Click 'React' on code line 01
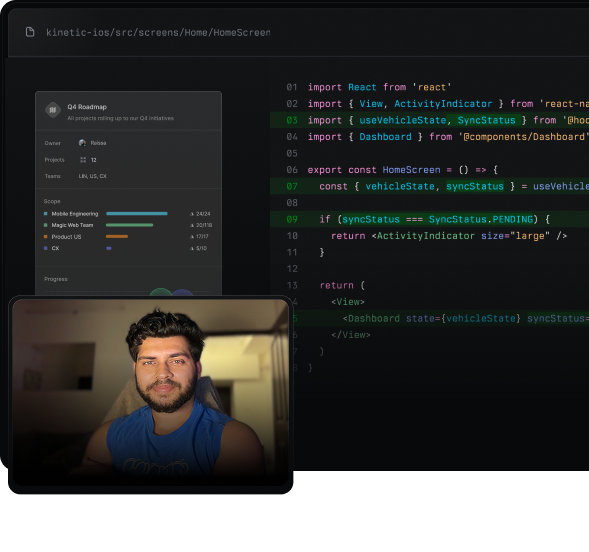Screen dimensions: 589x552 click(362, 87)
